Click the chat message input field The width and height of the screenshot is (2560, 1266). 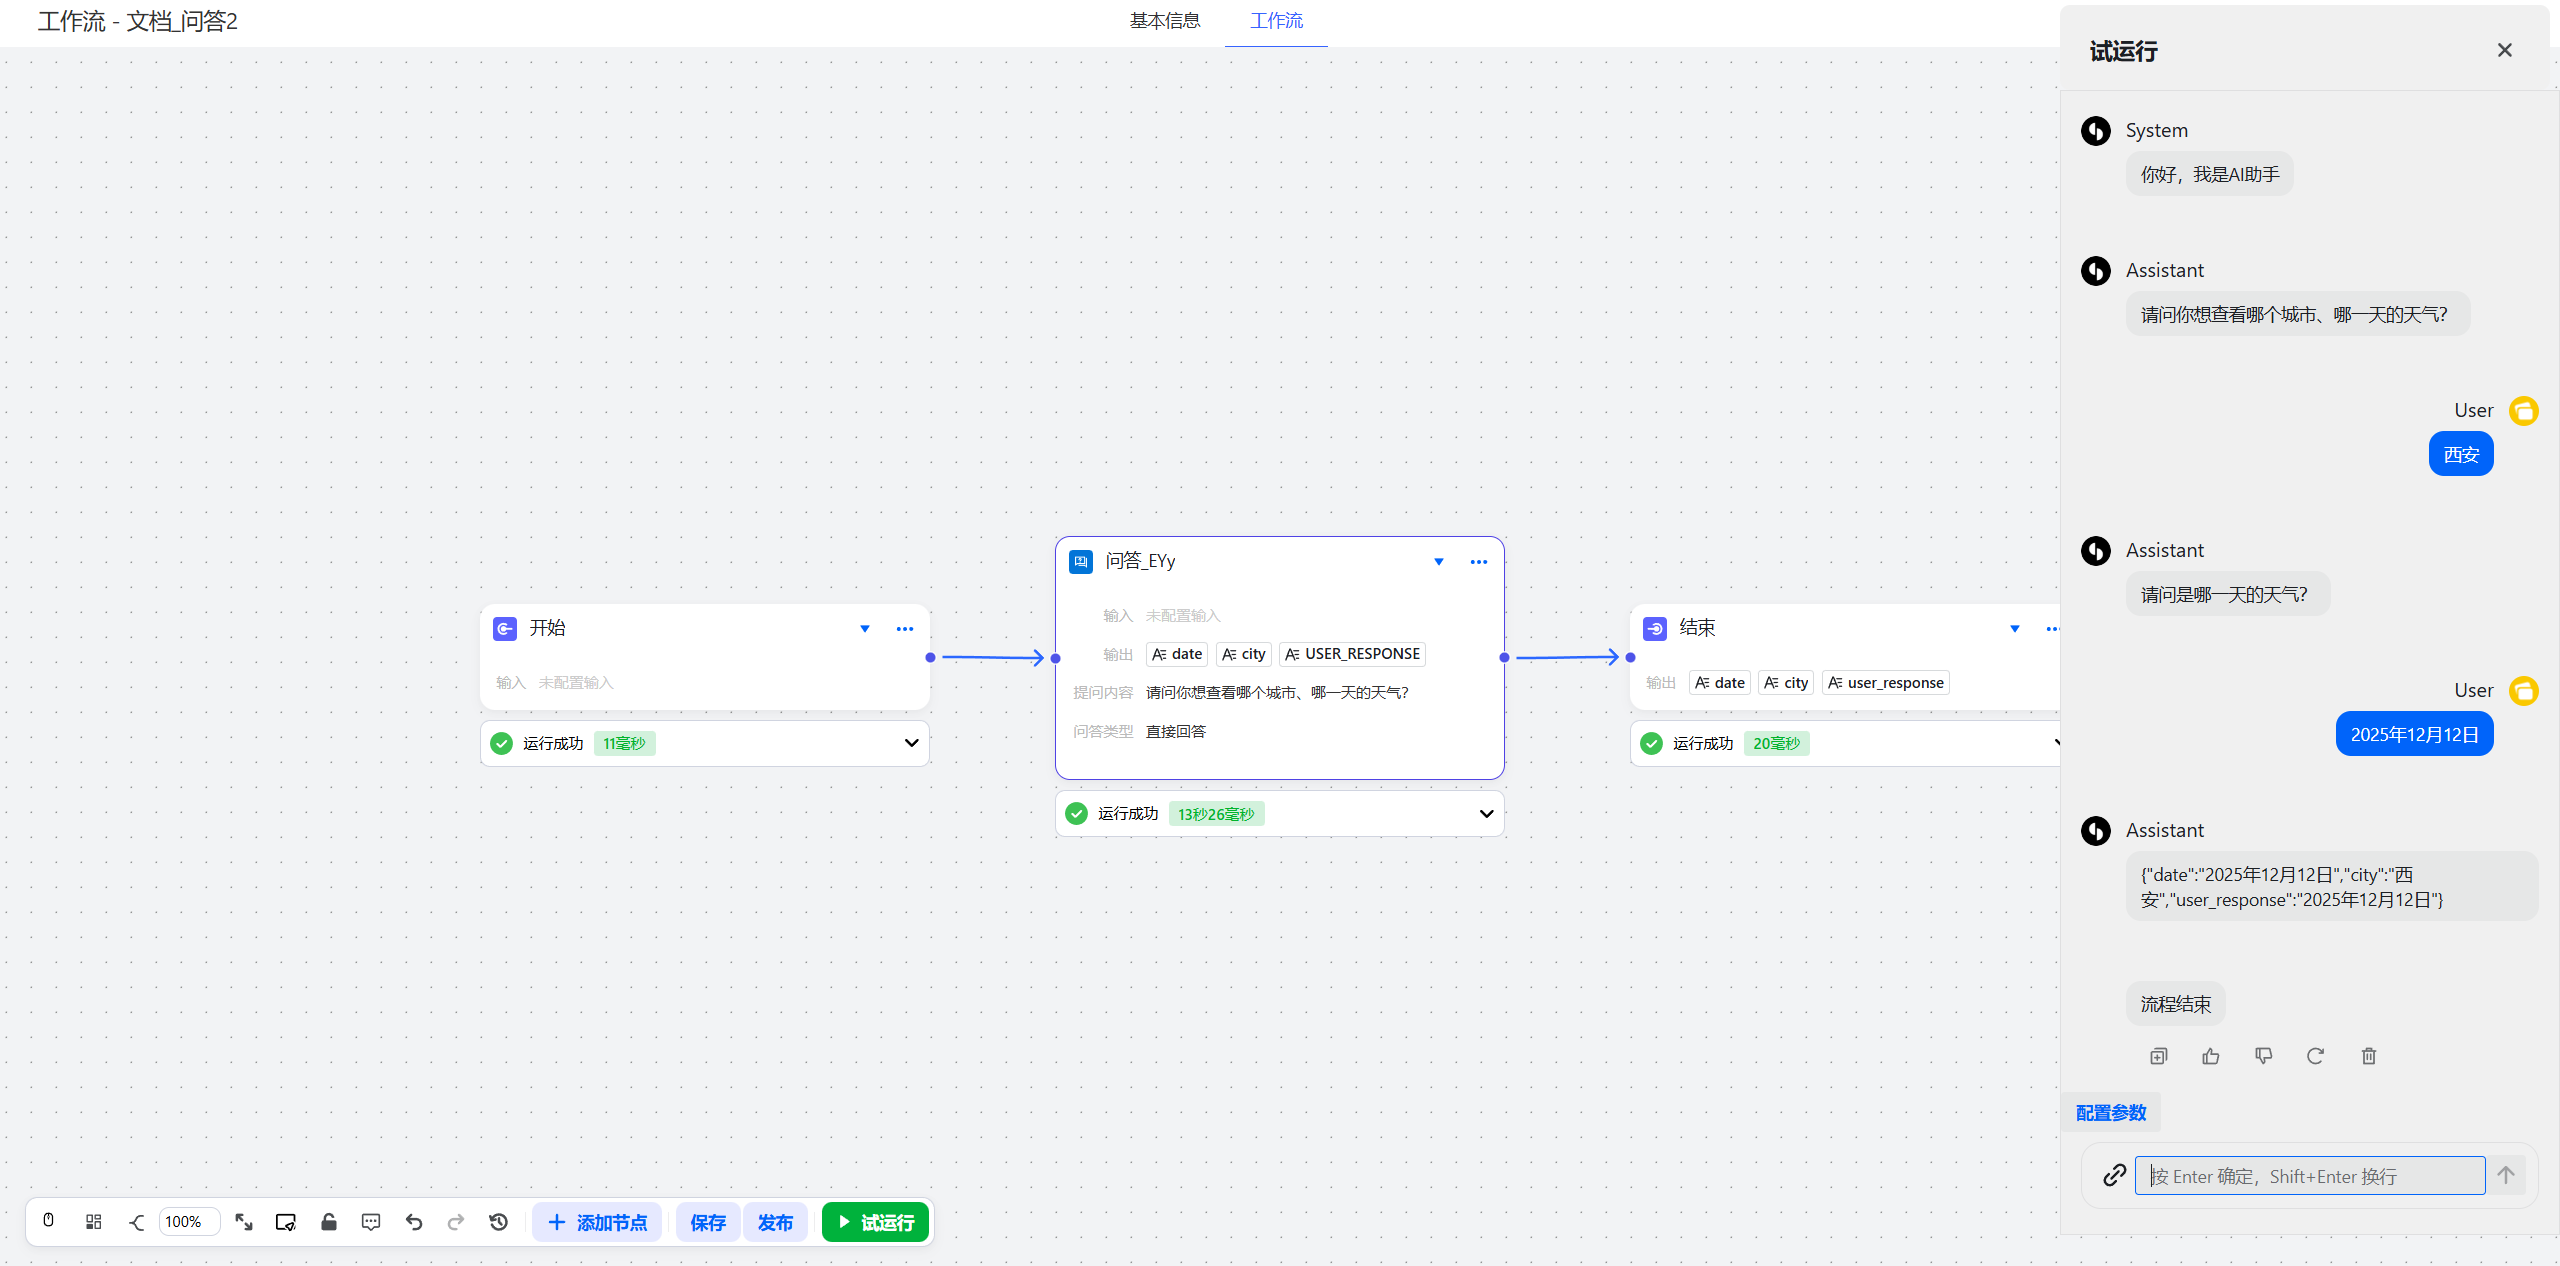[x=2300, y=1175]
